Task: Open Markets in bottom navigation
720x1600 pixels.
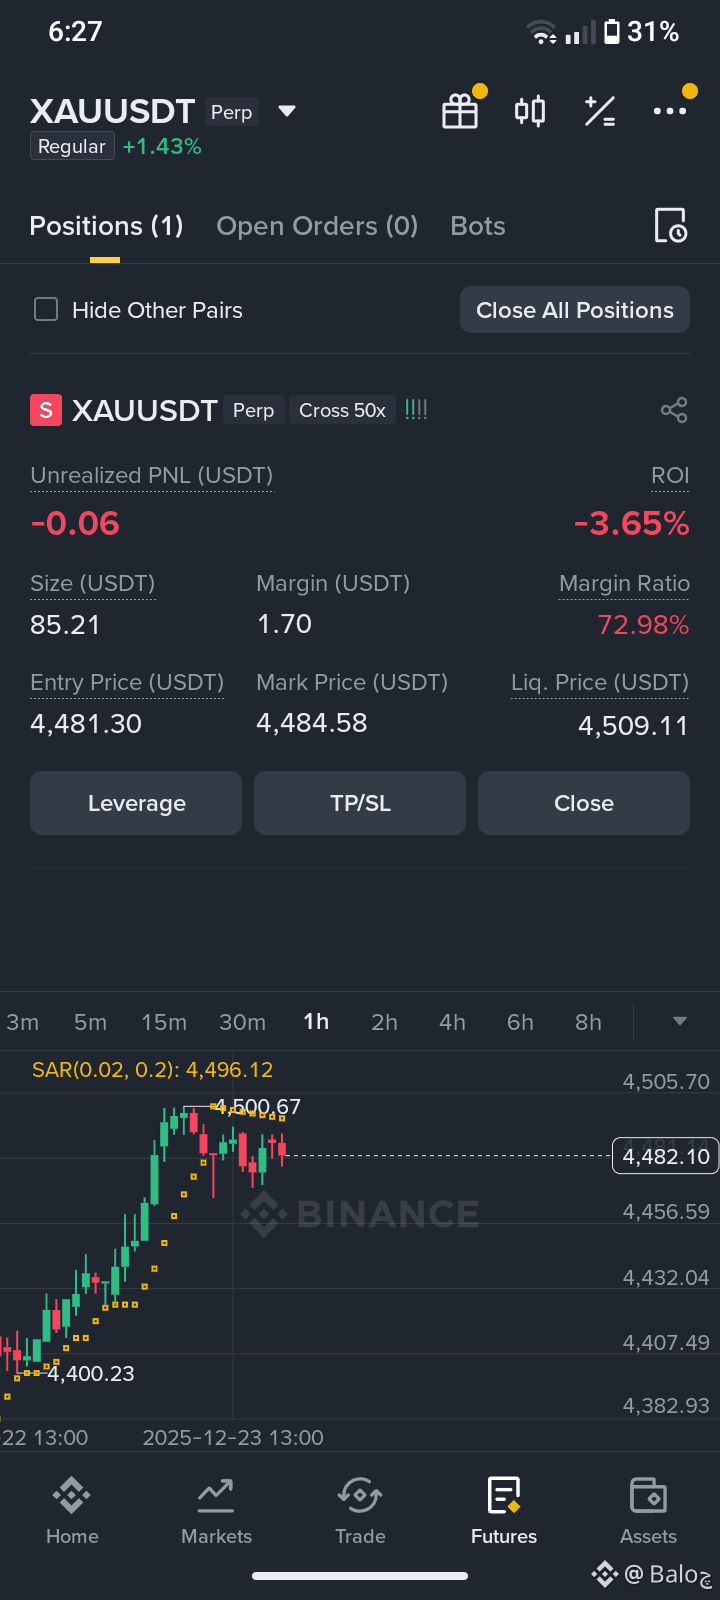Action: click(216, 1511)
